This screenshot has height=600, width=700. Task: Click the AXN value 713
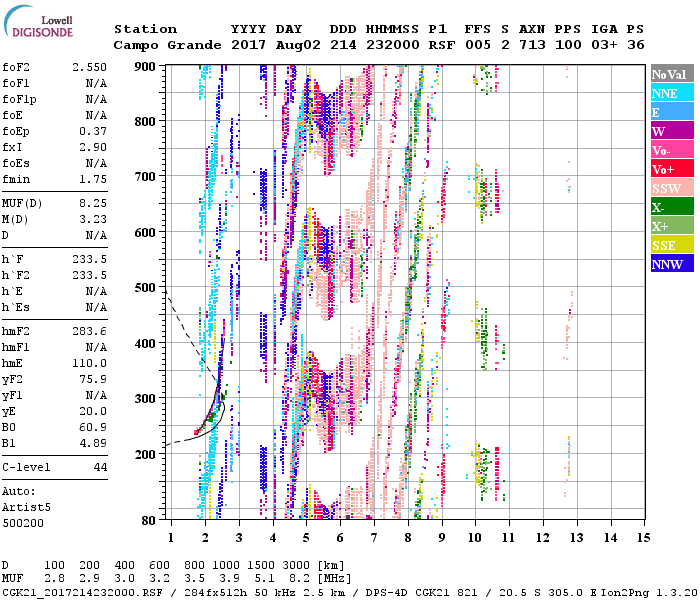click(532, 45)
